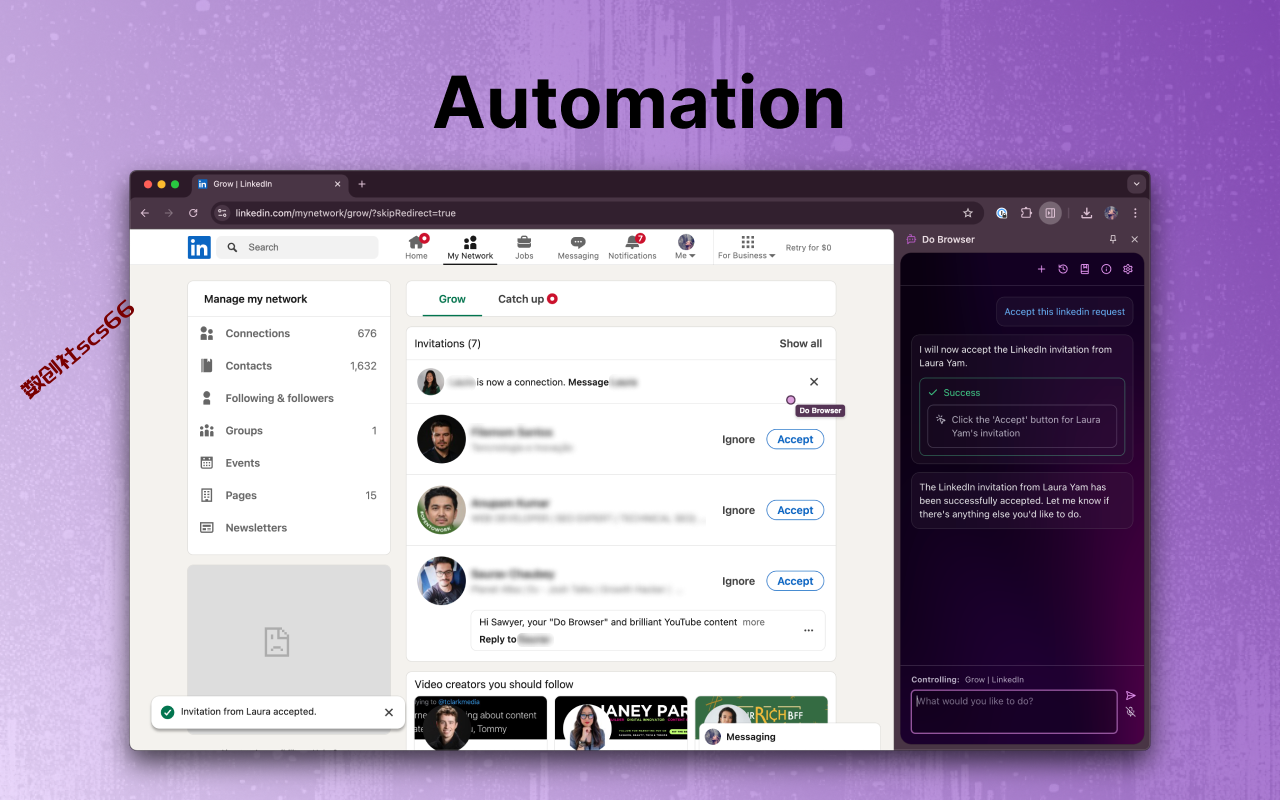The height and width of the screenshot is (800, 1280).
Task: Reload the LinkedIn page
Action: (193, 213)
